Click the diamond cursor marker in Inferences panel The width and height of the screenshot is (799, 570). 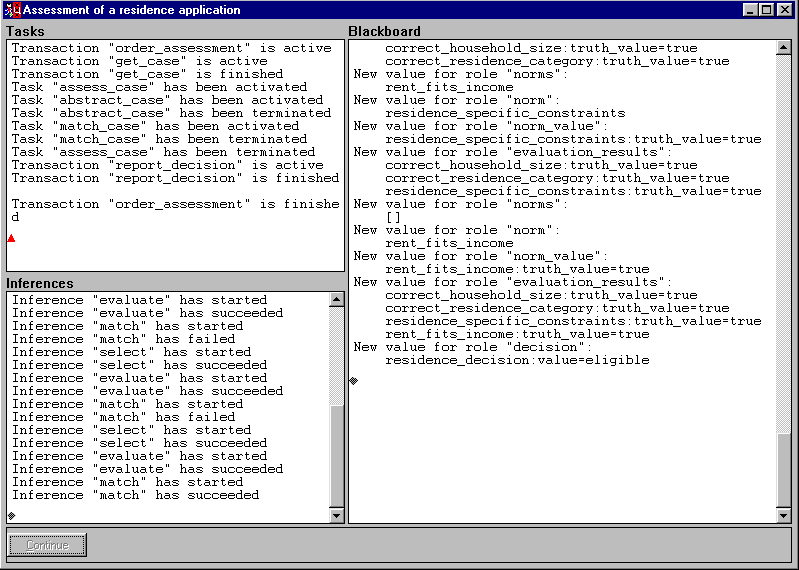12,515
